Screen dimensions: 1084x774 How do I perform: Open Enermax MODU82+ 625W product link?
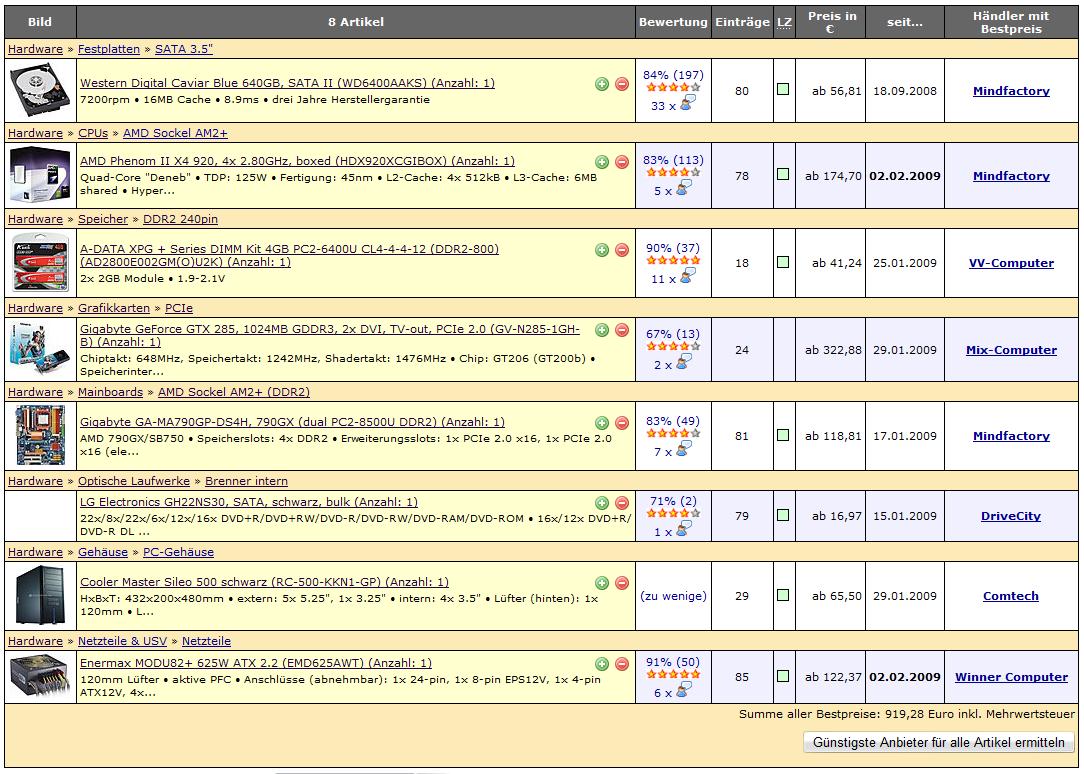(x=256, y=663)
